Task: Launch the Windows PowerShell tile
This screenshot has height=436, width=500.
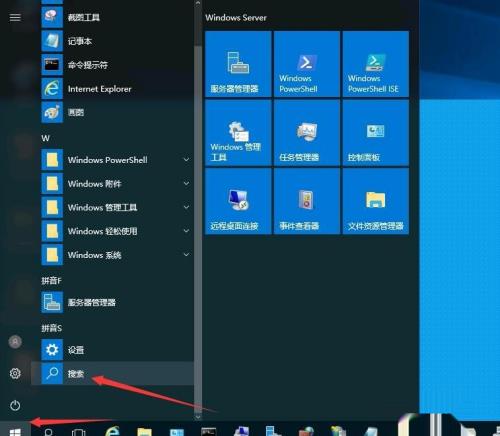Action: point(307,64)
